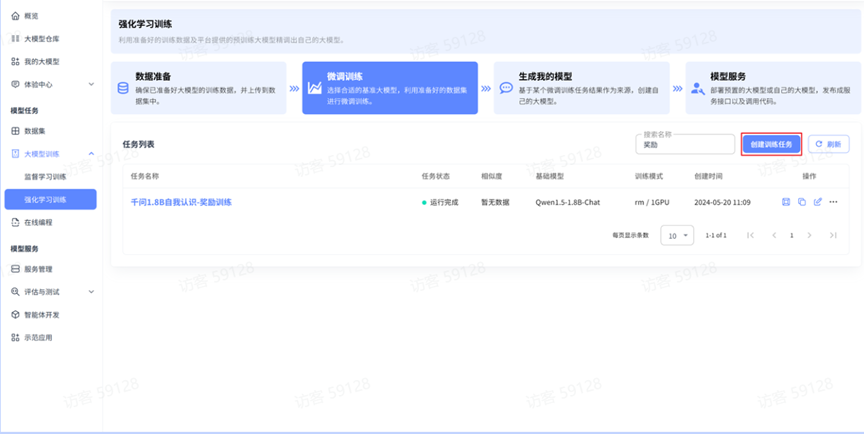The width and height of the screenshot is (864, 434).
Task: Click the 暂无数据 similarity cell
Action: click(495, 202)
